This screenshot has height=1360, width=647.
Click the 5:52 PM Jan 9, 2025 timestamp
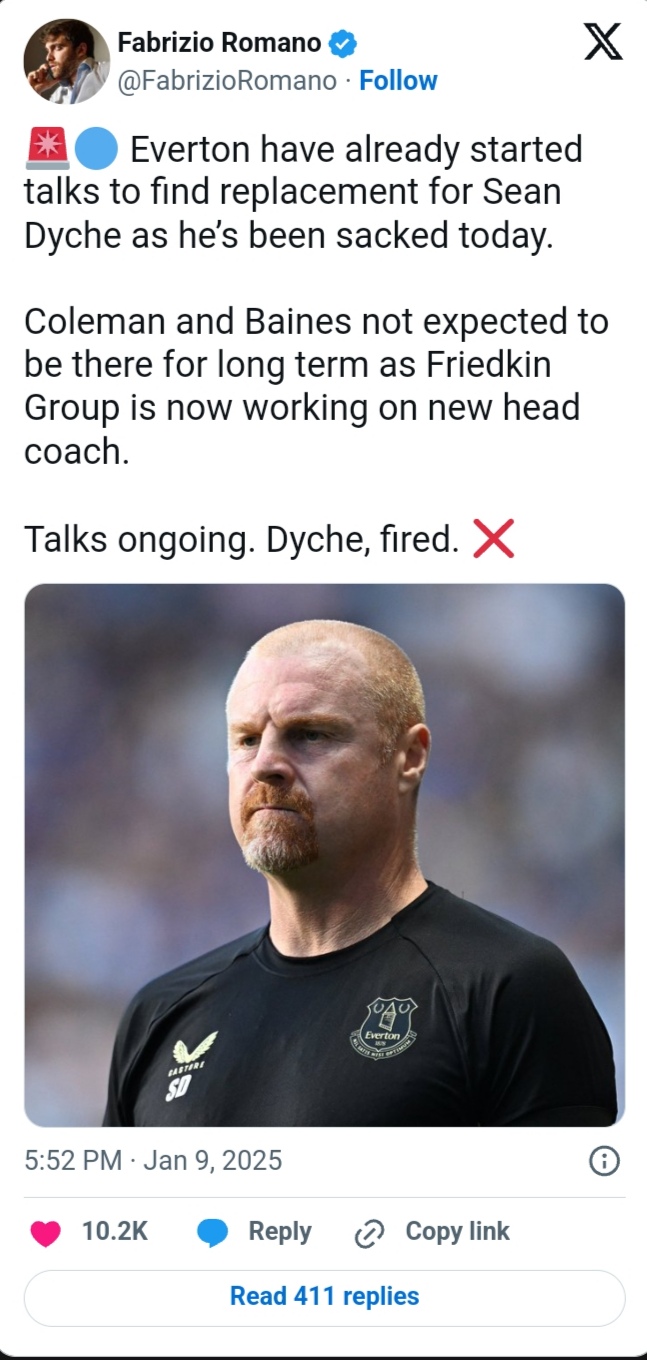[153, 1160]
